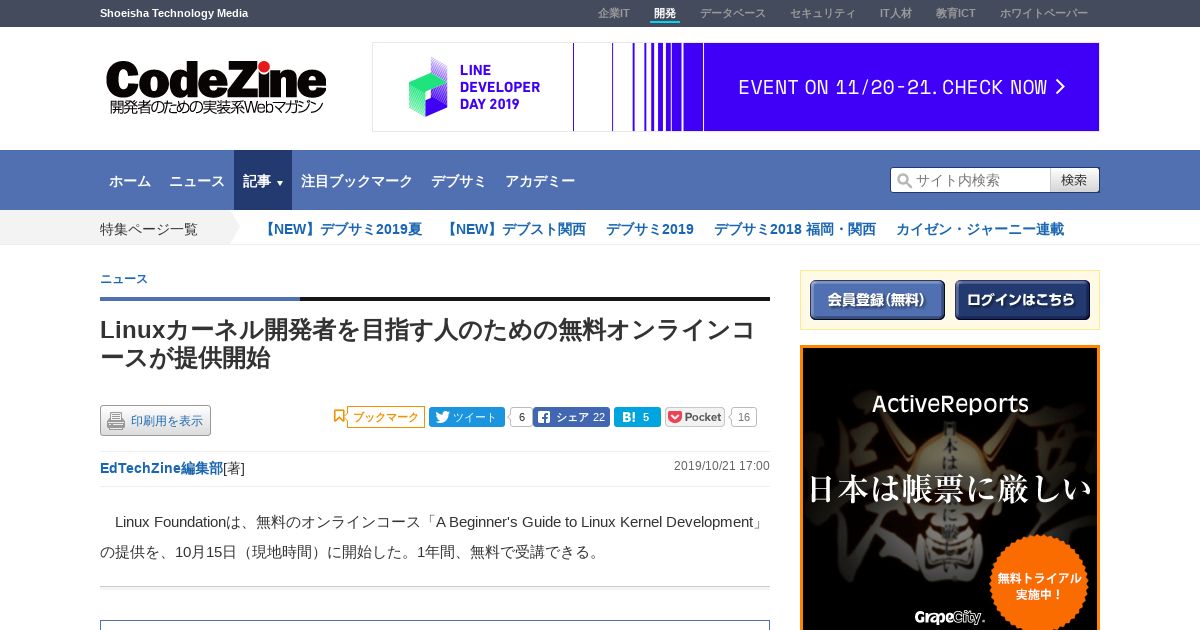Open ホワイトペーパー top tab
Viewport: 1200px width, 630px height.
[1044, 13]
